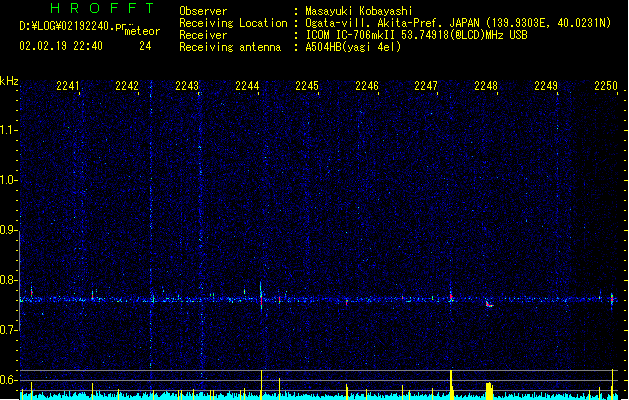This screenshot has width=629, height=400.
Task: Click the tall yellow intensity bar after 2247
Action: [x=451, y=384]
